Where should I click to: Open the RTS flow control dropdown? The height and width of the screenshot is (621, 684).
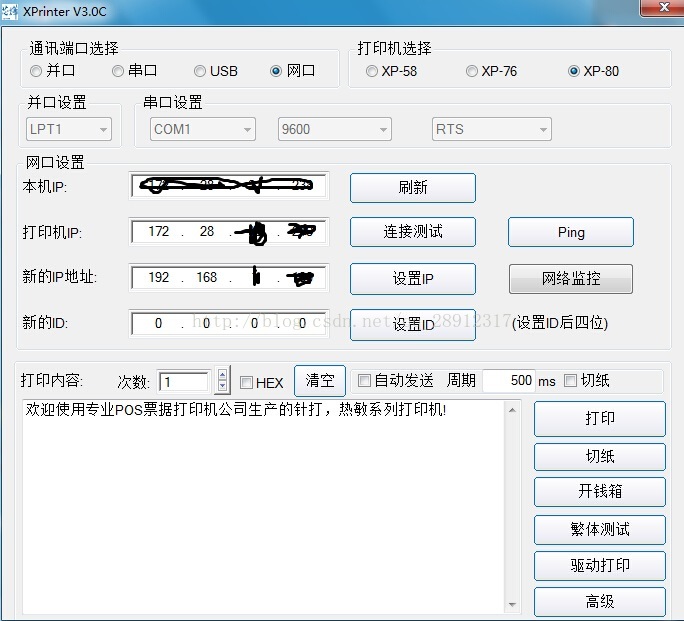[492, 129]
